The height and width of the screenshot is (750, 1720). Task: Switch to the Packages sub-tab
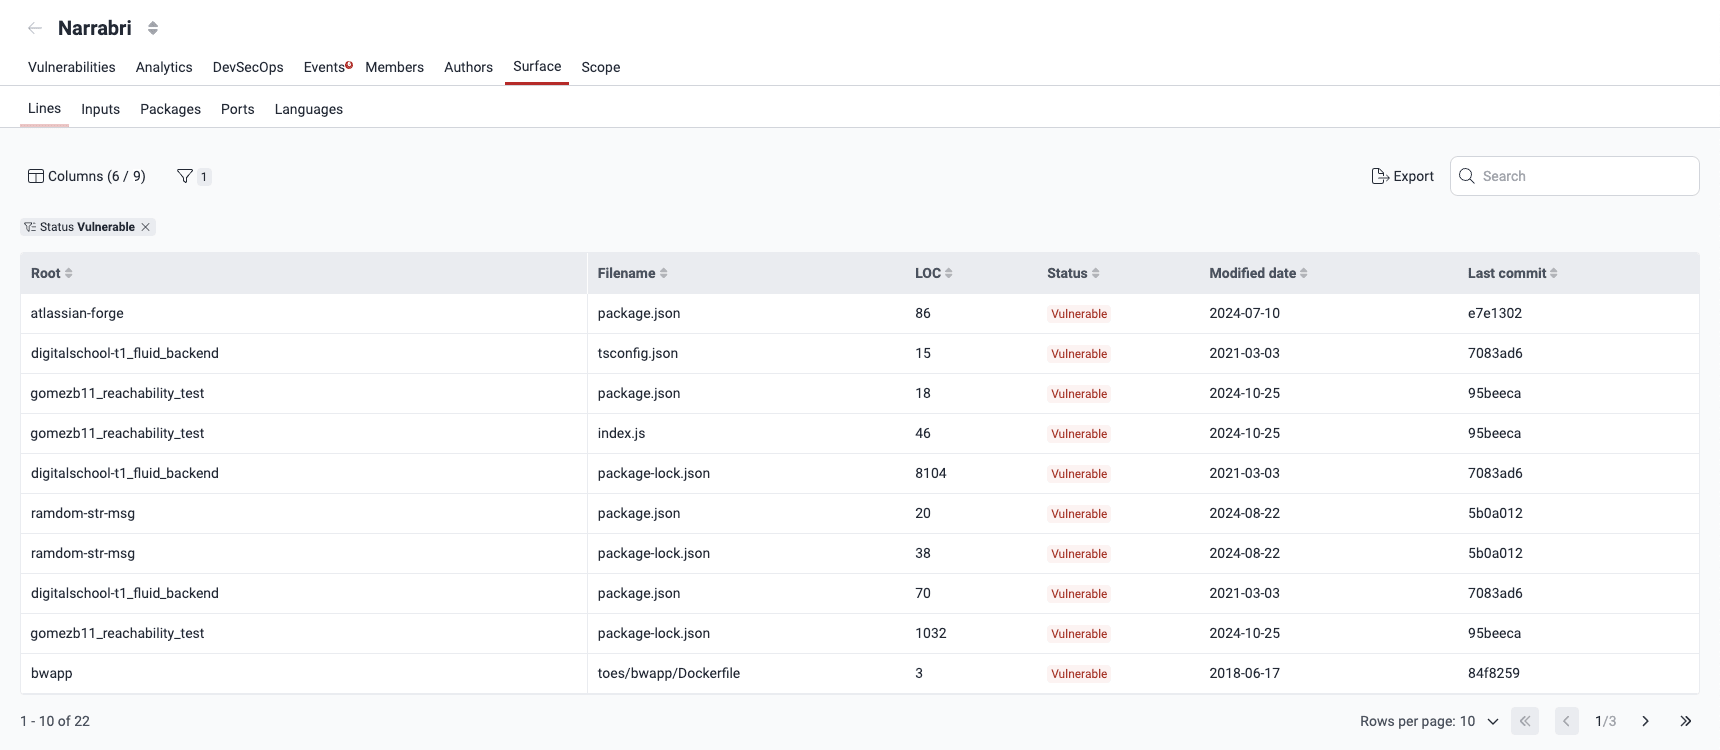pos(170,109)
